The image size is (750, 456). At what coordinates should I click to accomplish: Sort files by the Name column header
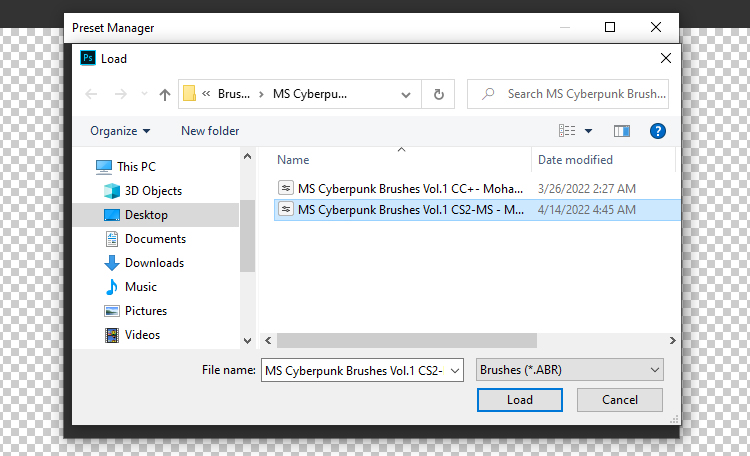[294, 160]
